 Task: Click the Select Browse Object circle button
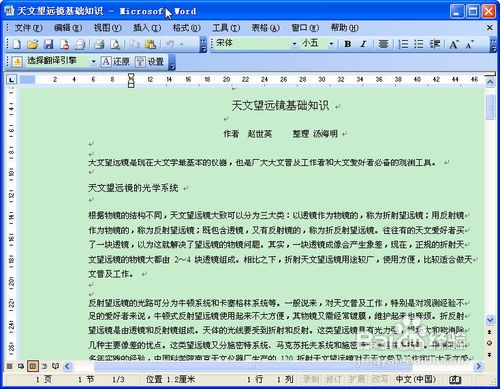coord(490,343)
